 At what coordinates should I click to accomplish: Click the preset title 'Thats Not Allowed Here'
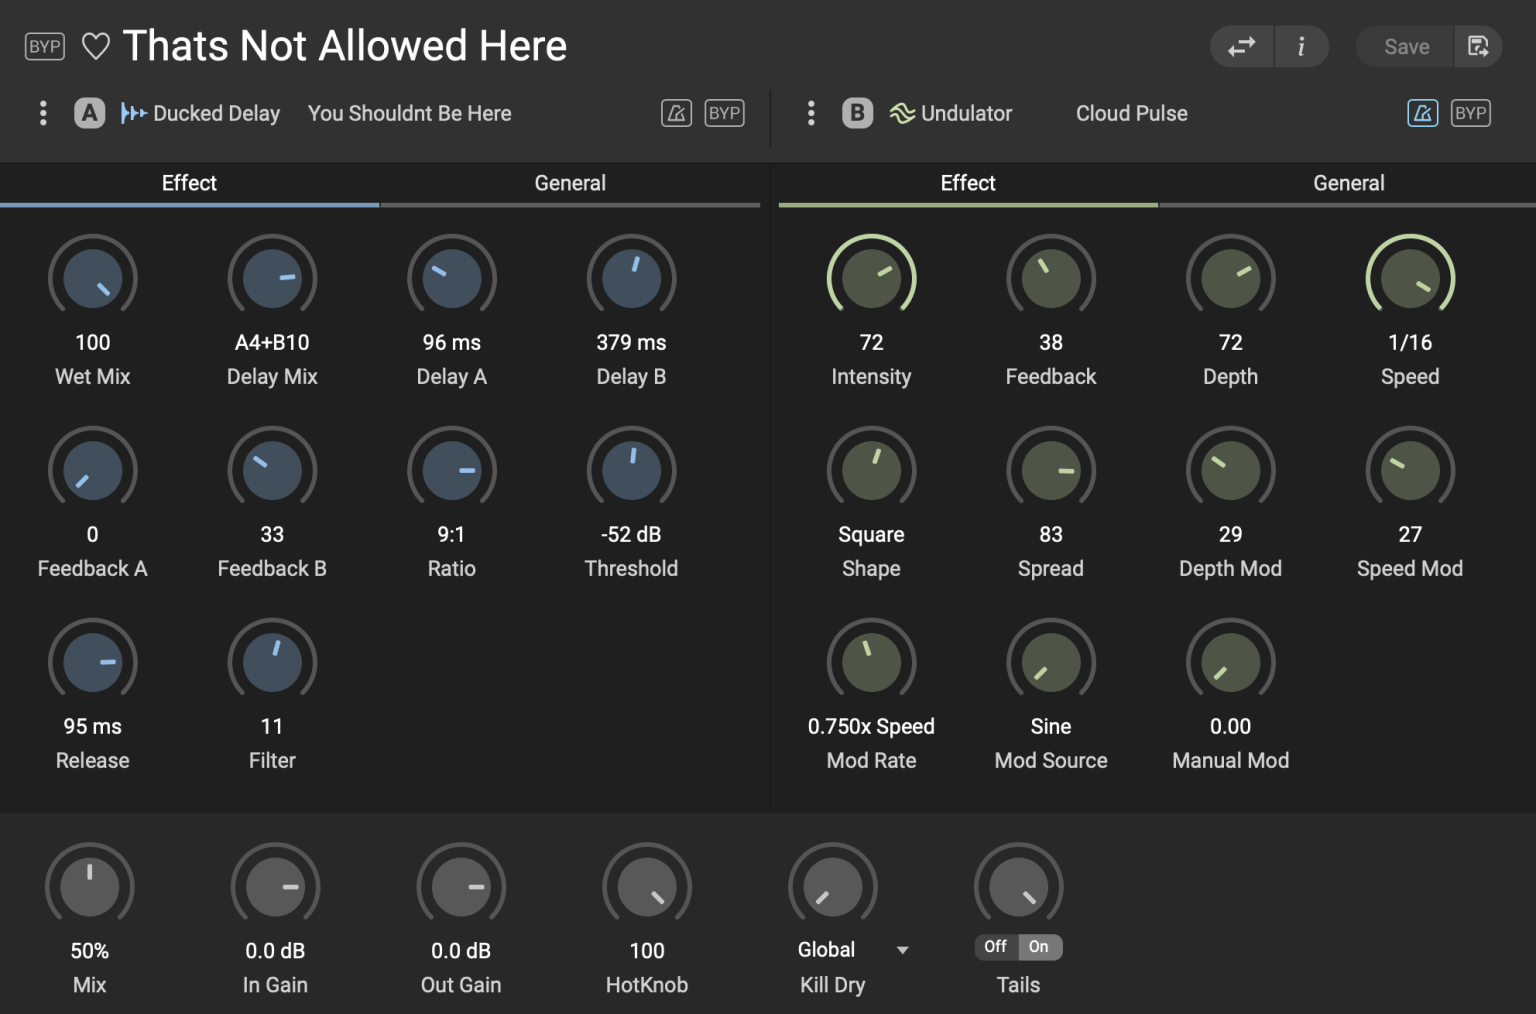pos(345,46)
